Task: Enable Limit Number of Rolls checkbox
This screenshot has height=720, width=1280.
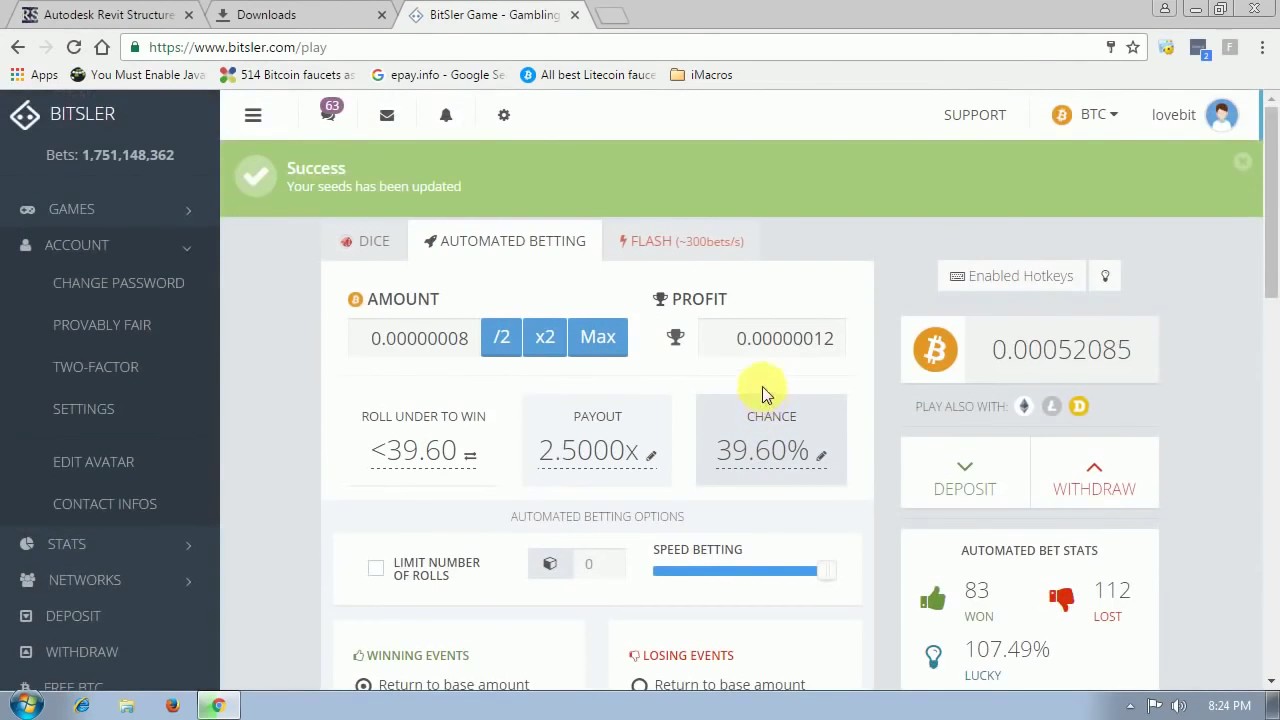Action: click(x=376, y=568)
